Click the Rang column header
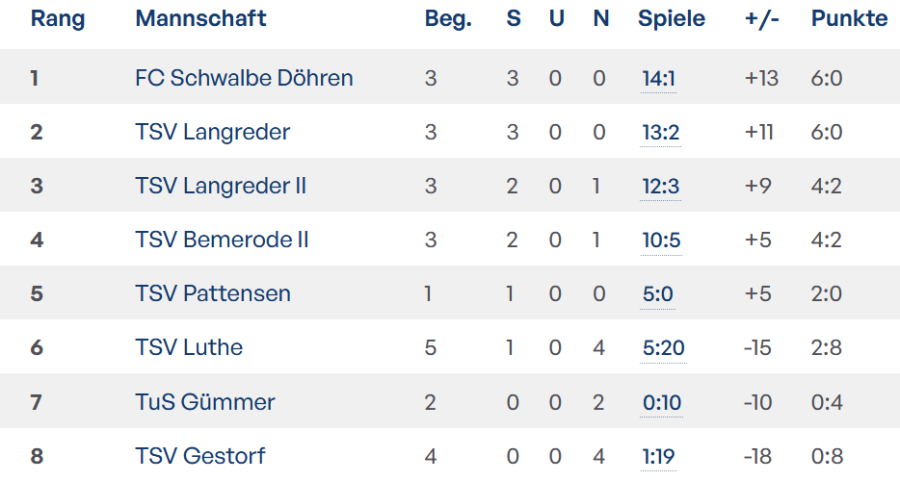This screenshot has width=900, height=481. 58,19
